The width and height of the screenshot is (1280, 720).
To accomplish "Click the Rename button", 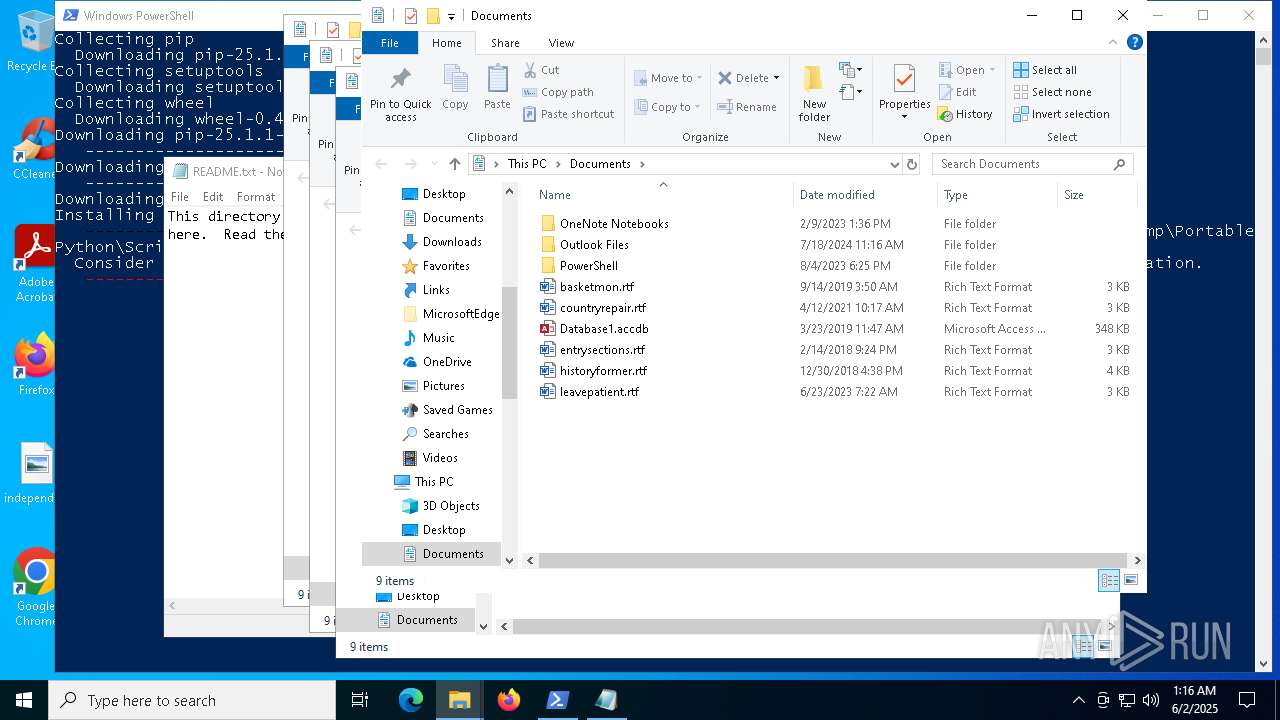I will click(x=747, y=107).
